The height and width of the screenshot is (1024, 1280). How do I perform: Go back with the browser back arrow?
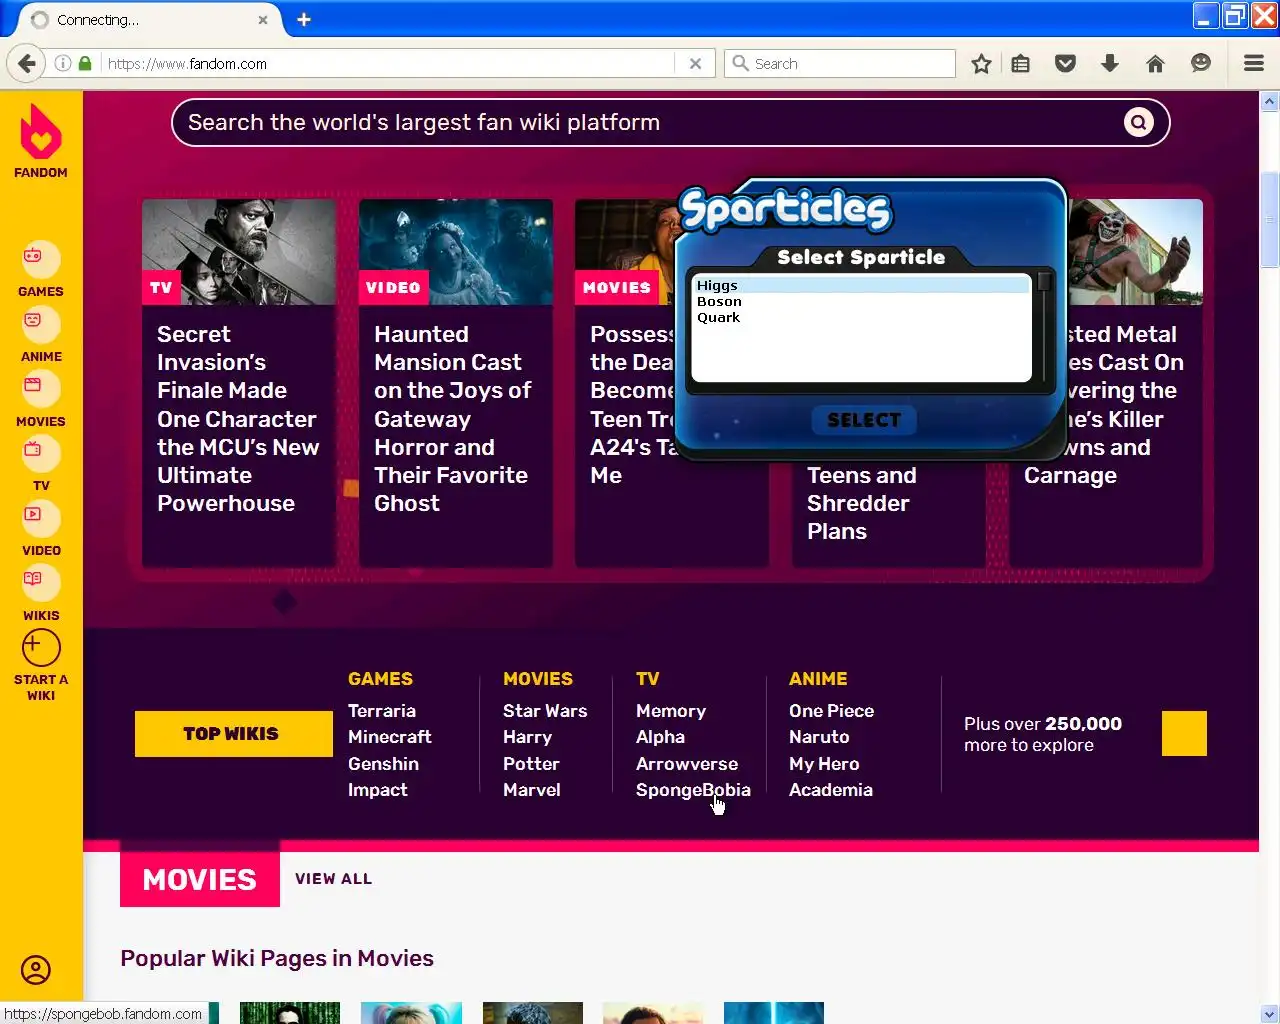coord(26,63)
